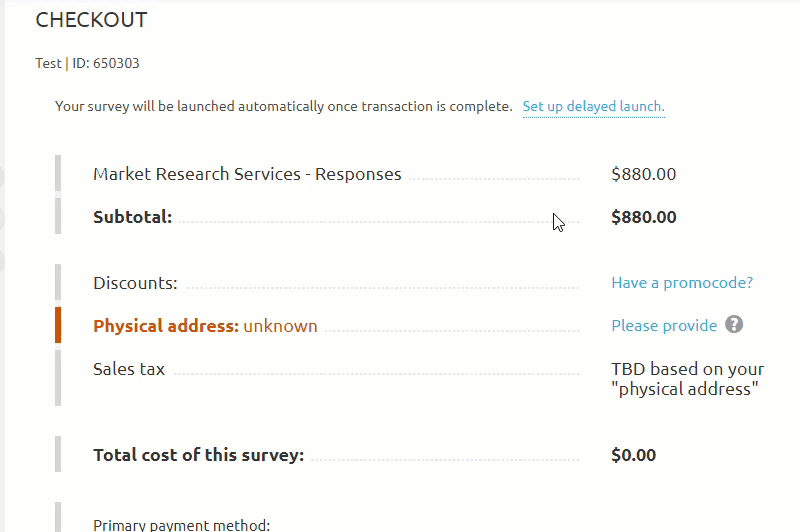
Task: Click the gray marker bar beside Sales tax
Action: click(58, 378)
